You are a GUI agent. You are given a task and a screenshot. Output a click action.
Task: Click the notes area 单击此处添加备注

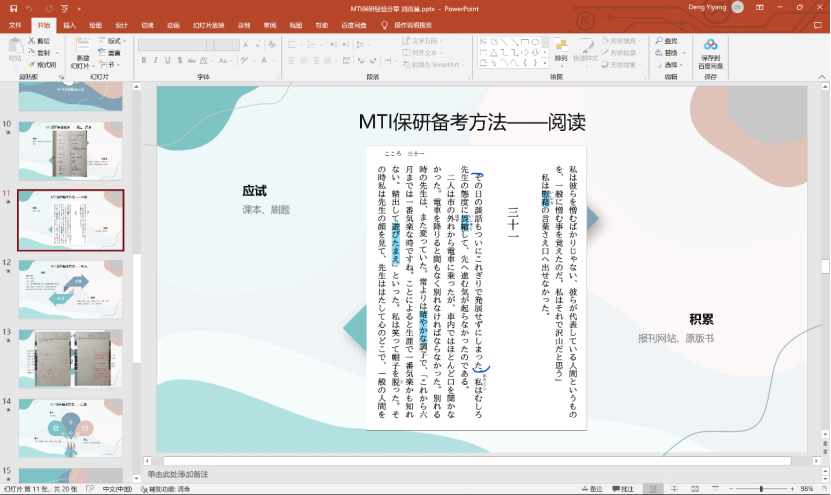tap(178, 474)
